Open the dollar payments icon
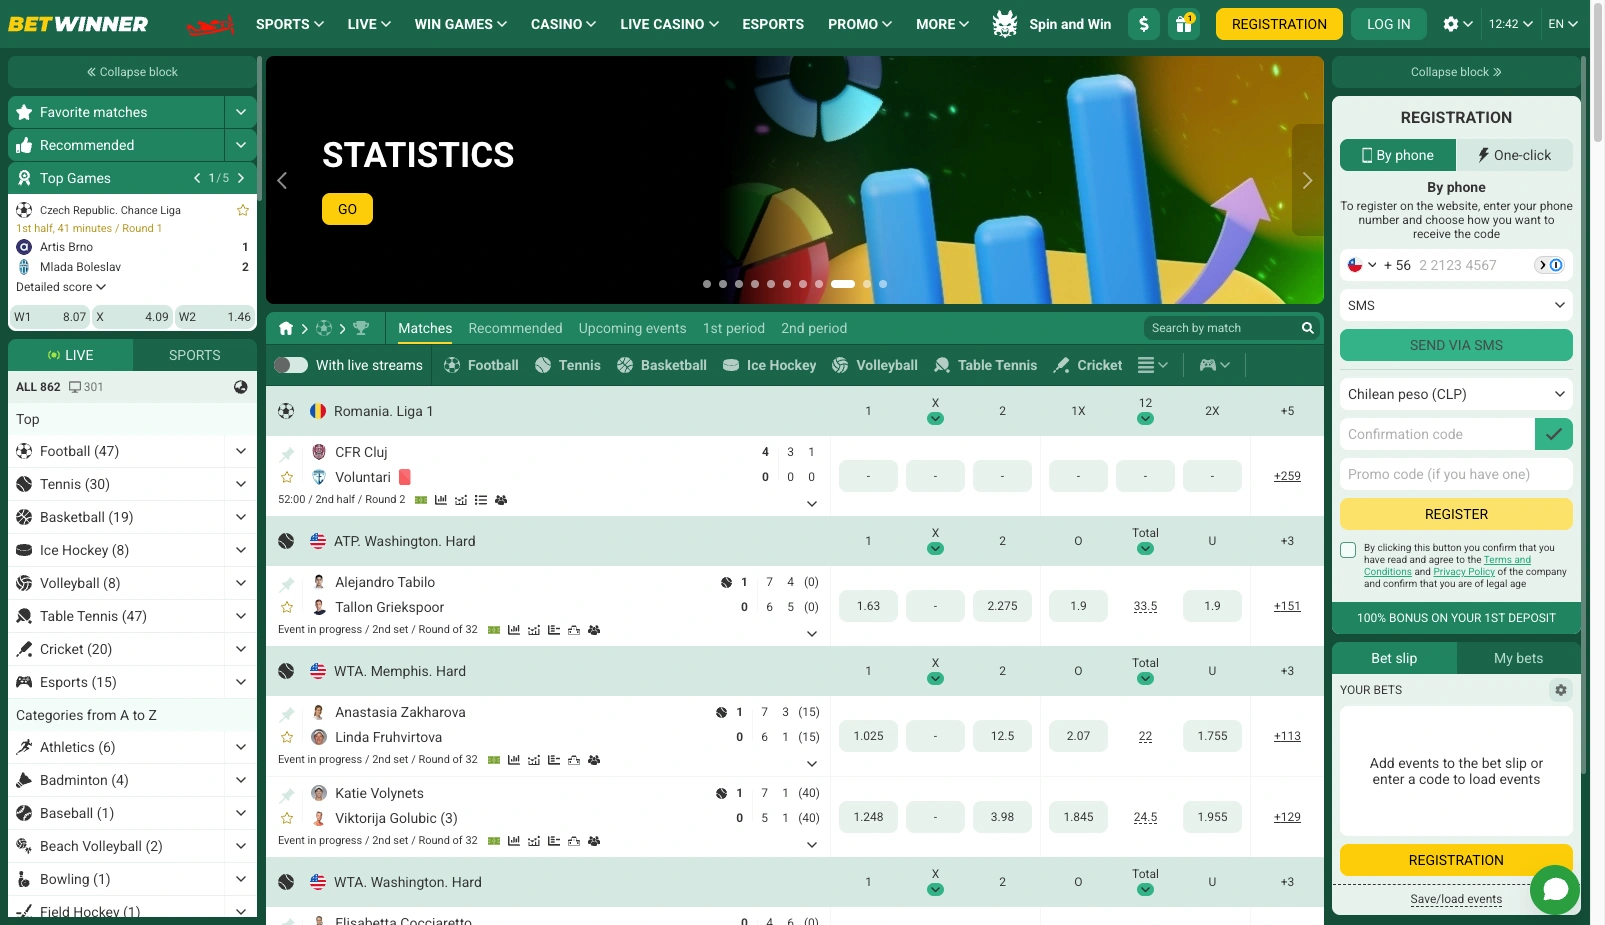Screen dimensions: 1605x925 pyautogui.click(x=1144, y=24)
